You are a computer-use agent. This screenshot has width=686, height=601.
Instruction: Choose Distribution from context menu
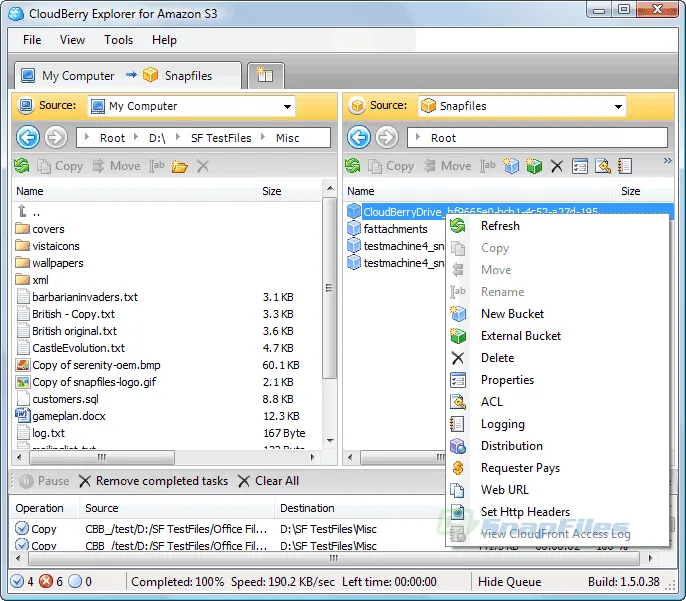coord(557,446)
